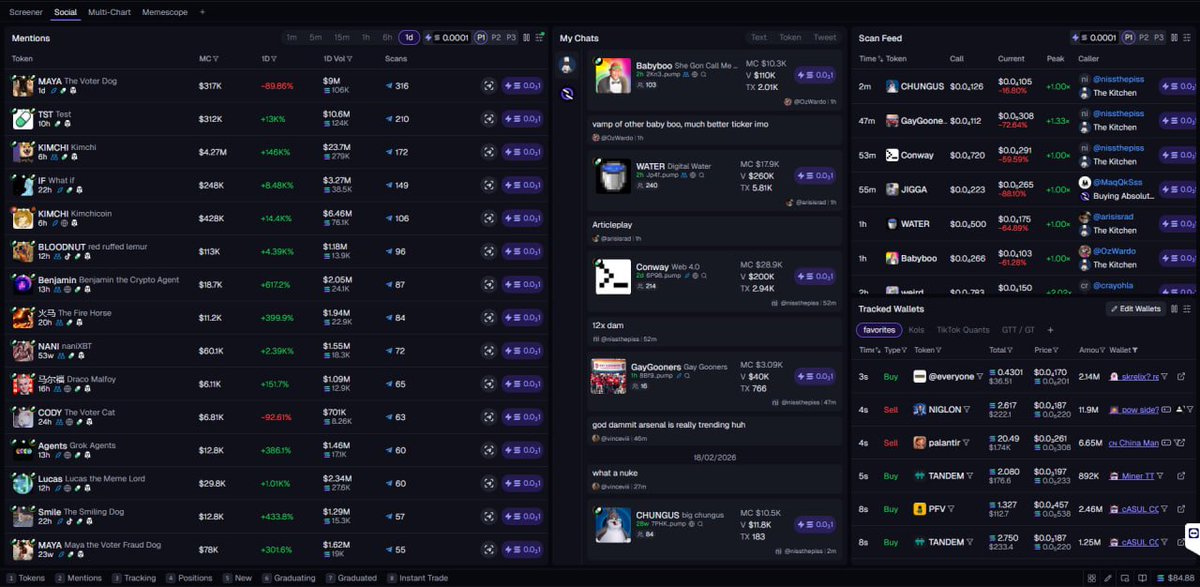The image size is (1200, 587).
Task: Click the filter settings icon in Scan Feed header
Action: point(1188,37)
